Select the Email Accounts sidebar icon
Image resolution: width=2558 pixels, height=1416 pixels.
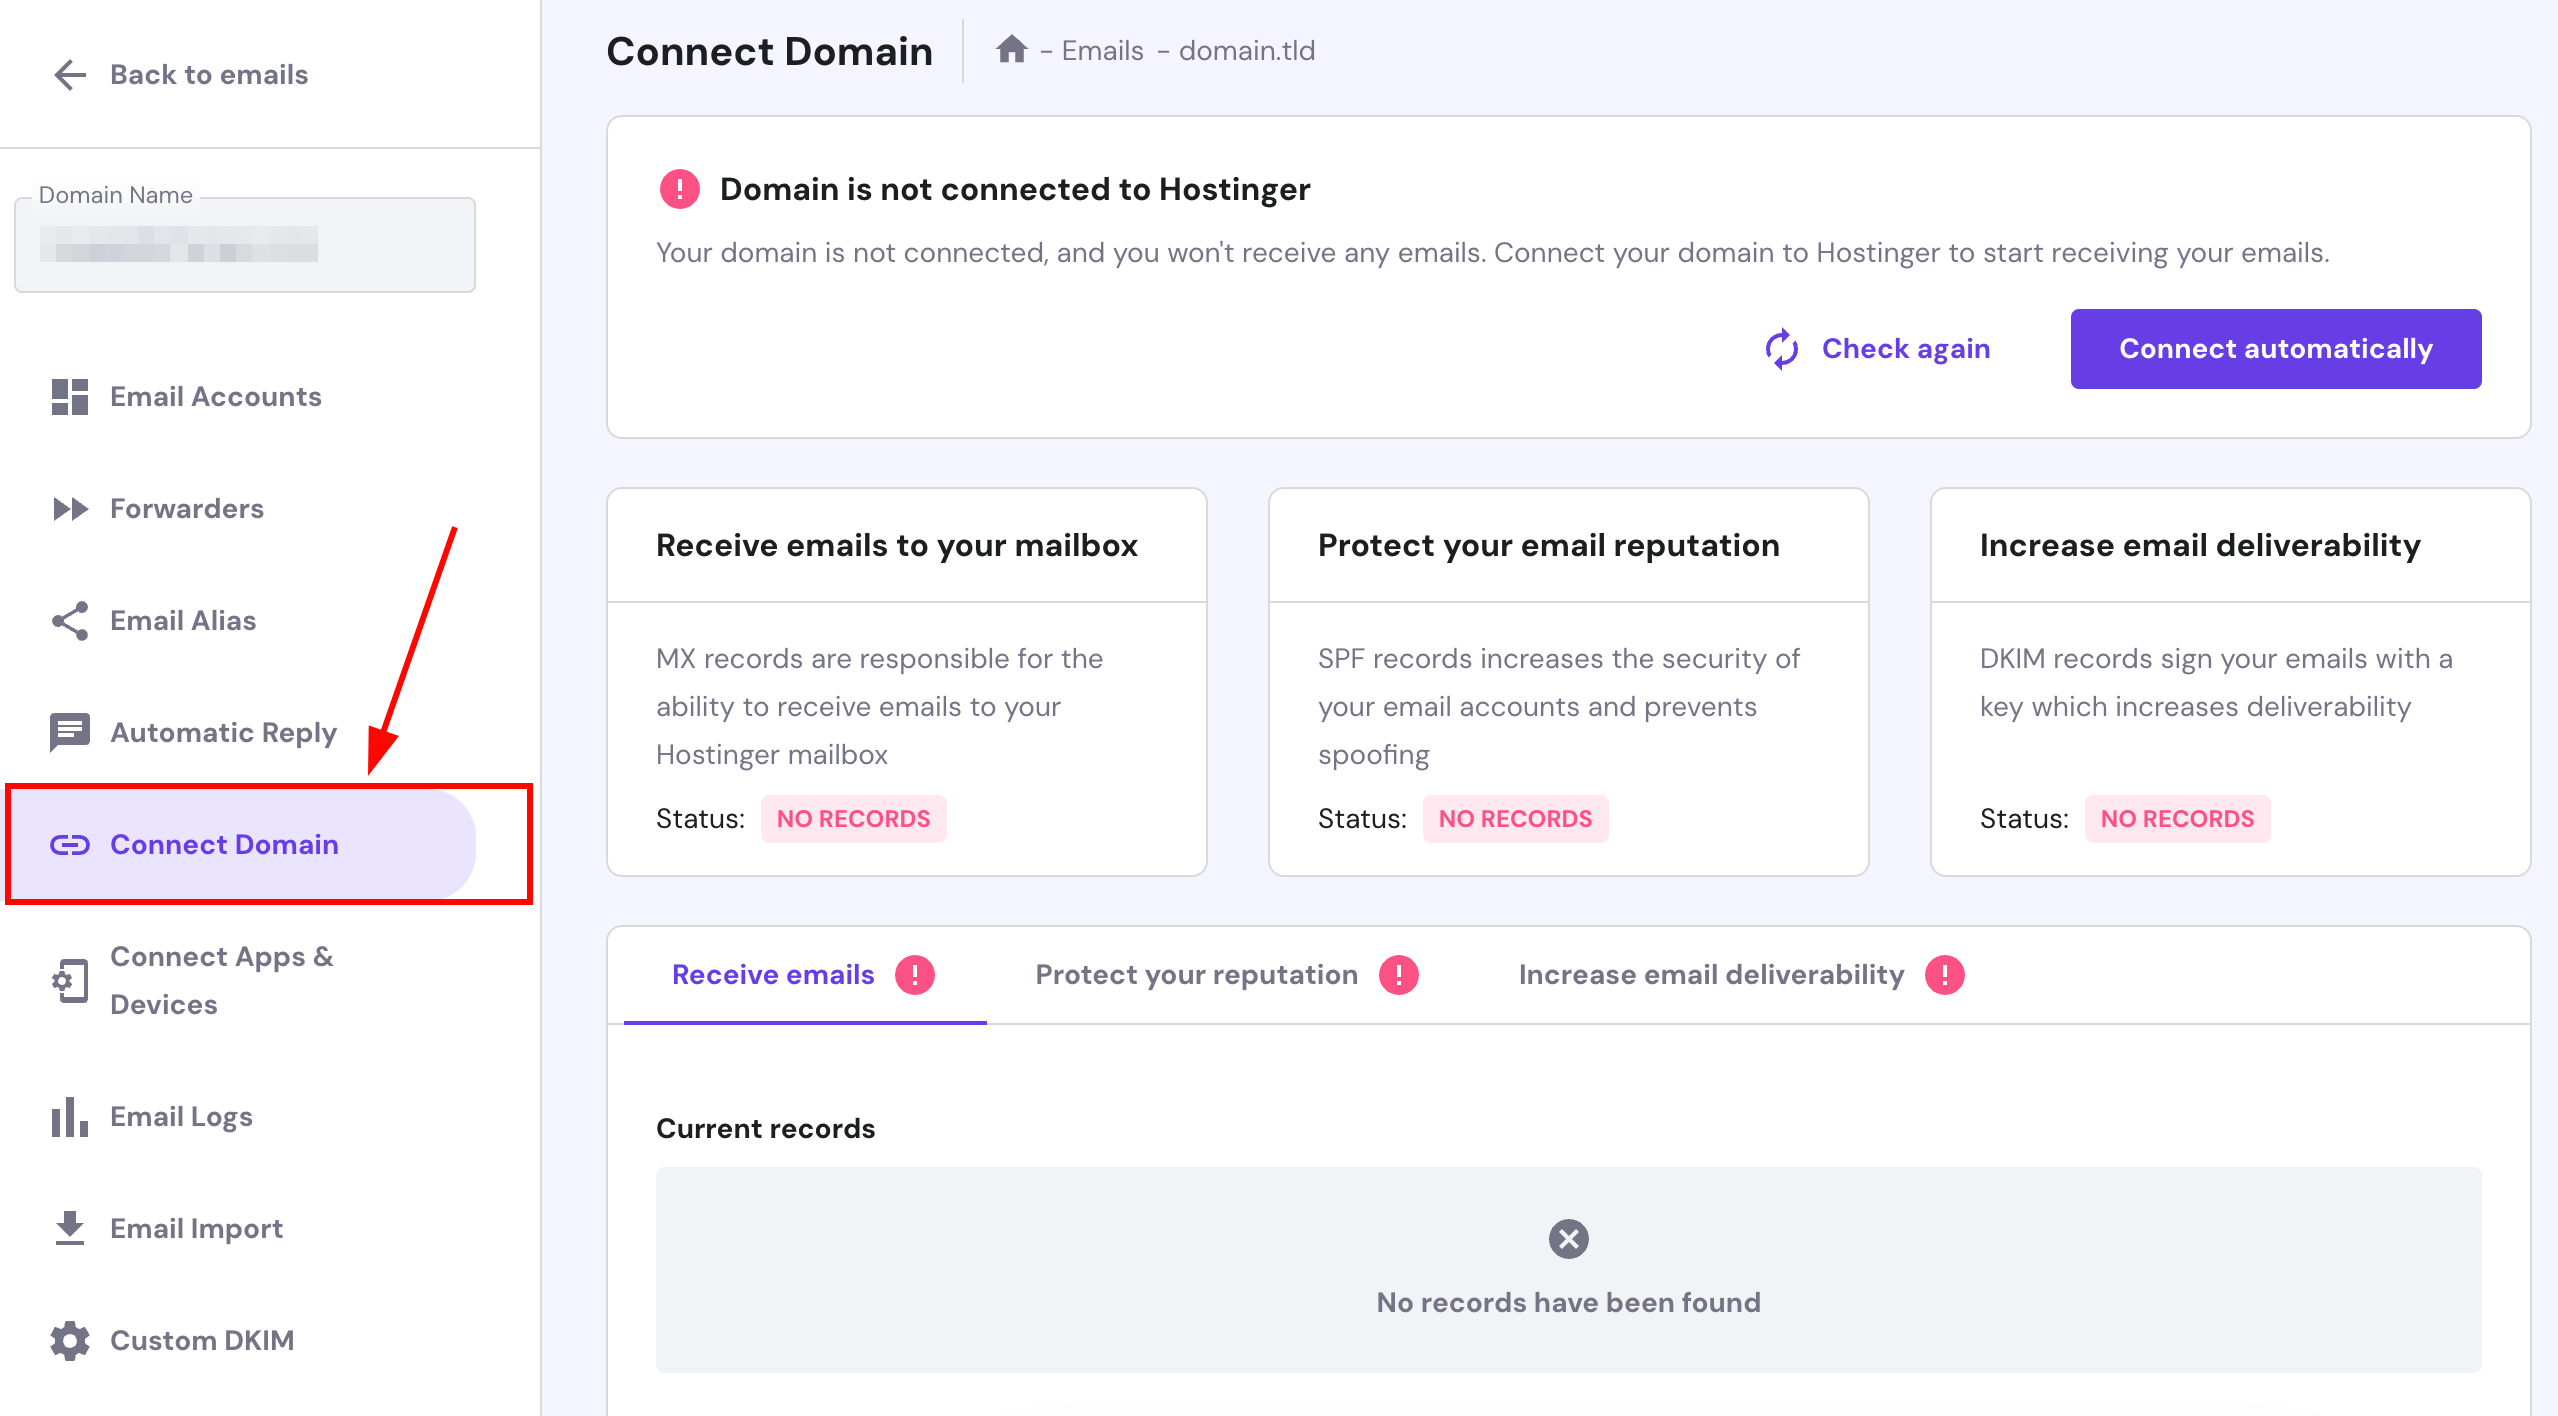coord(68,397)
